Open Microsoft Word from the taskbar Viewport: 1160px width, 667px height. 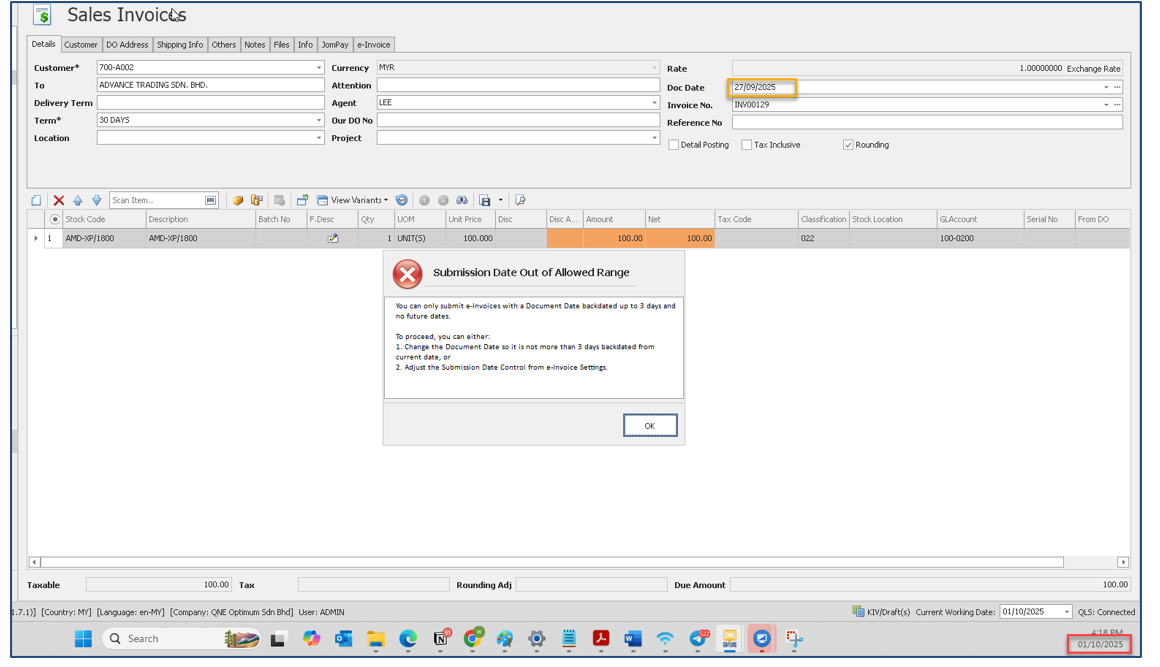coord(633,639)
